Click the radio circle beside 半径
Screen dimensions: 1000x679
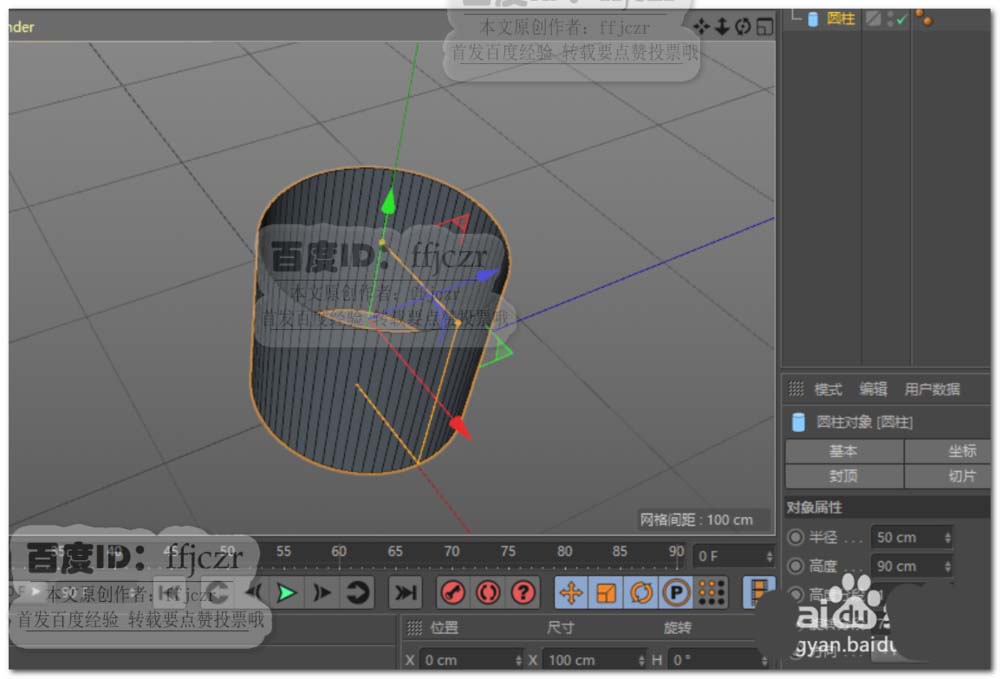click(x=796, y=537)
